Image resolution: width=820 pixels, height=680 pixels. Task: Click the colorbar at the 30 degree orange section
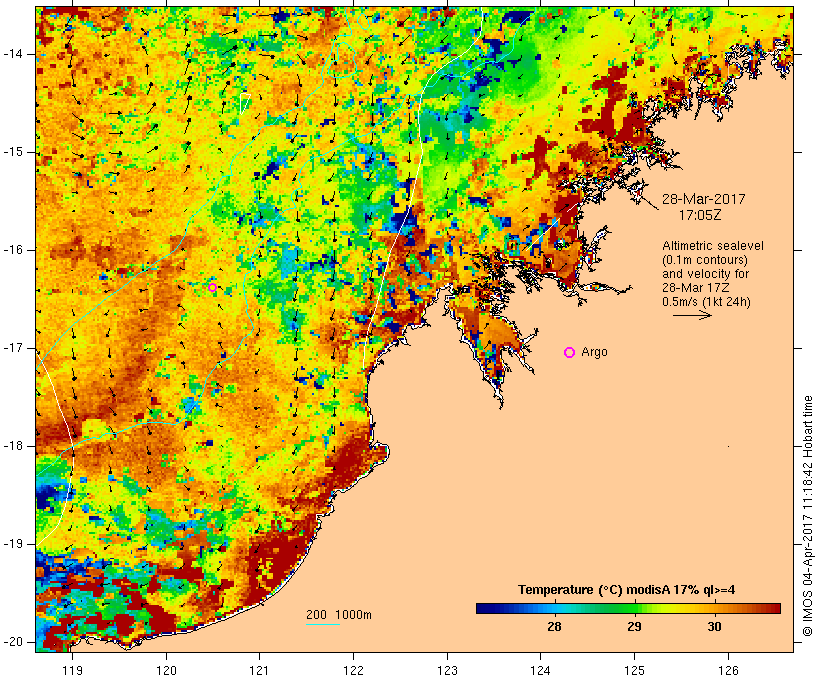pos(714,608)
